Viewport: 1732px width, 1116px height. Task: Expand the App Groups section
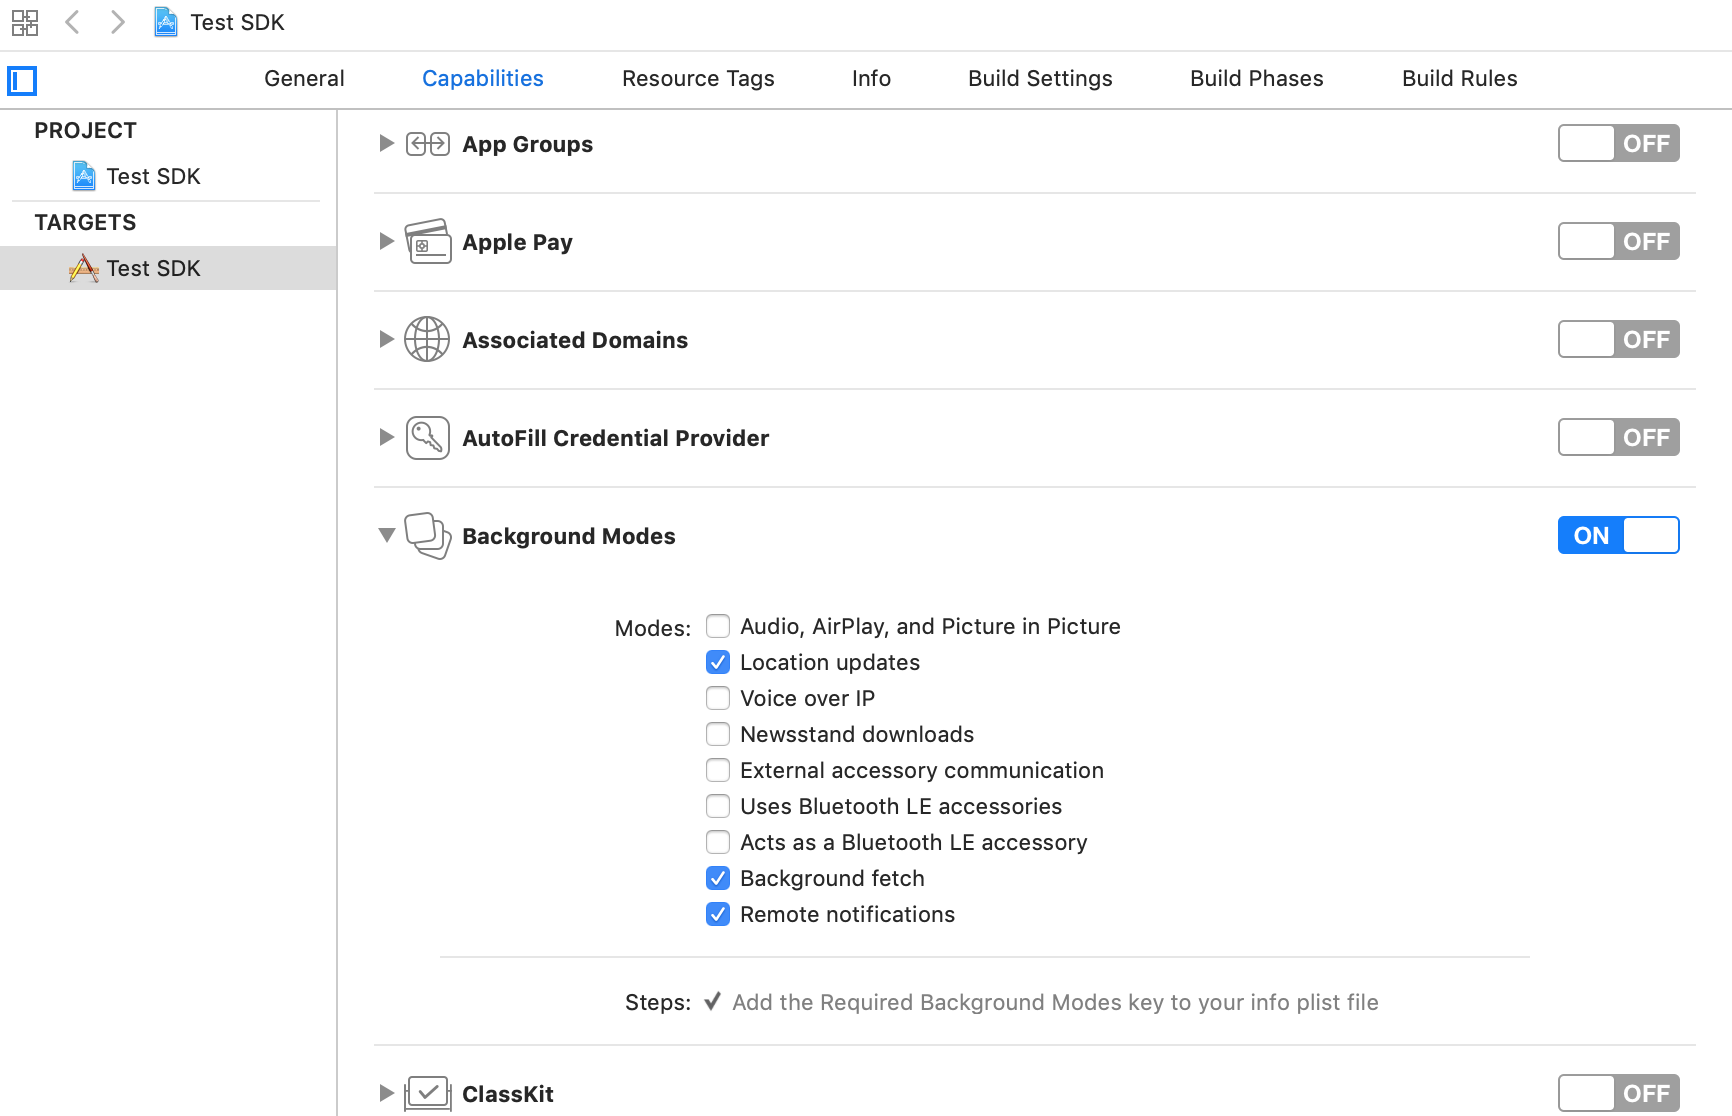point(386,143)
